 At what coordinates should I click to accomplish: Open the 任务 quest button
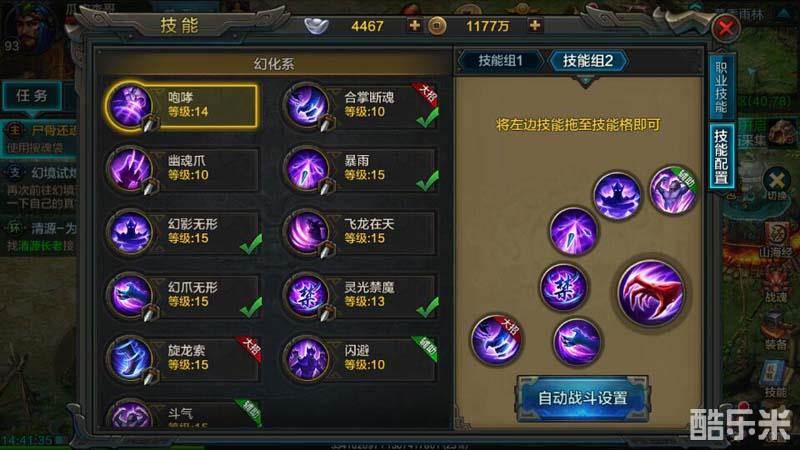[32, 95]
